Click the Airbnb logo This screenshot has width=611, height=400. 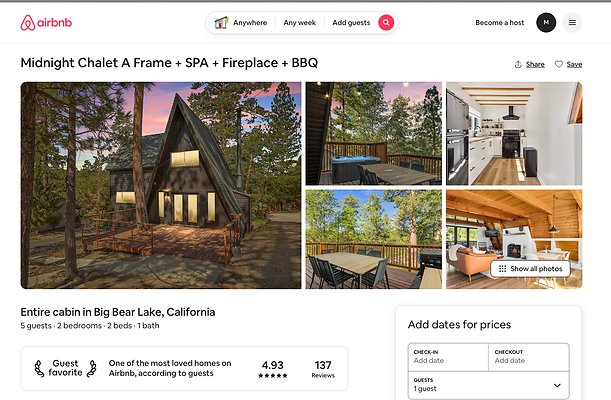pos(46,22)
